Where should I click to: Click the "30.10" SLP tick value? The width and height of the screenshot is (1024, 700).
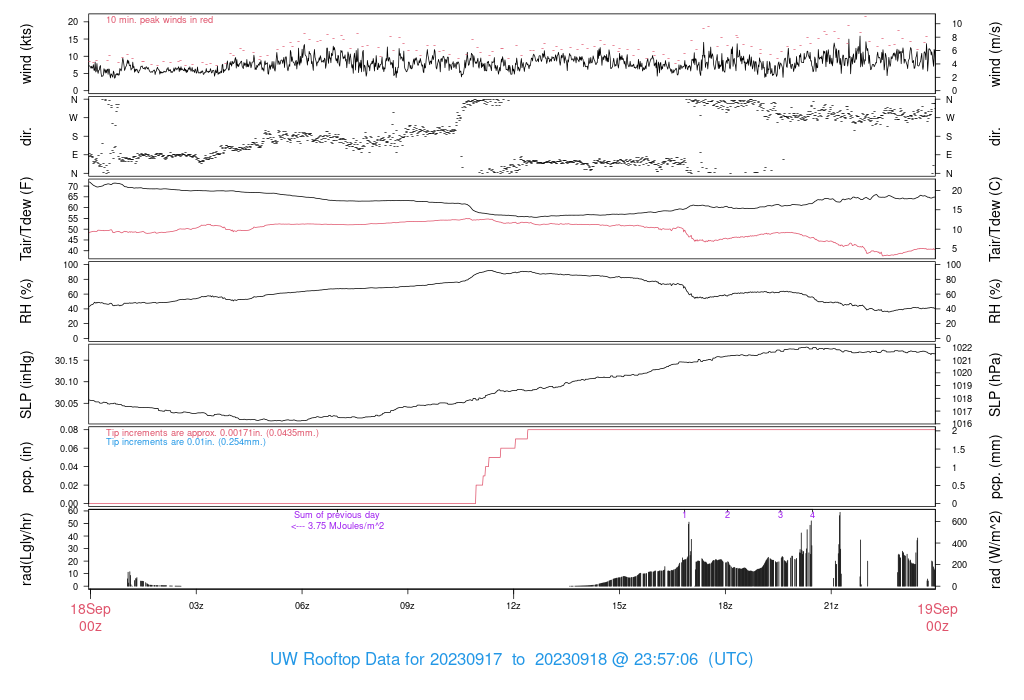67,382
